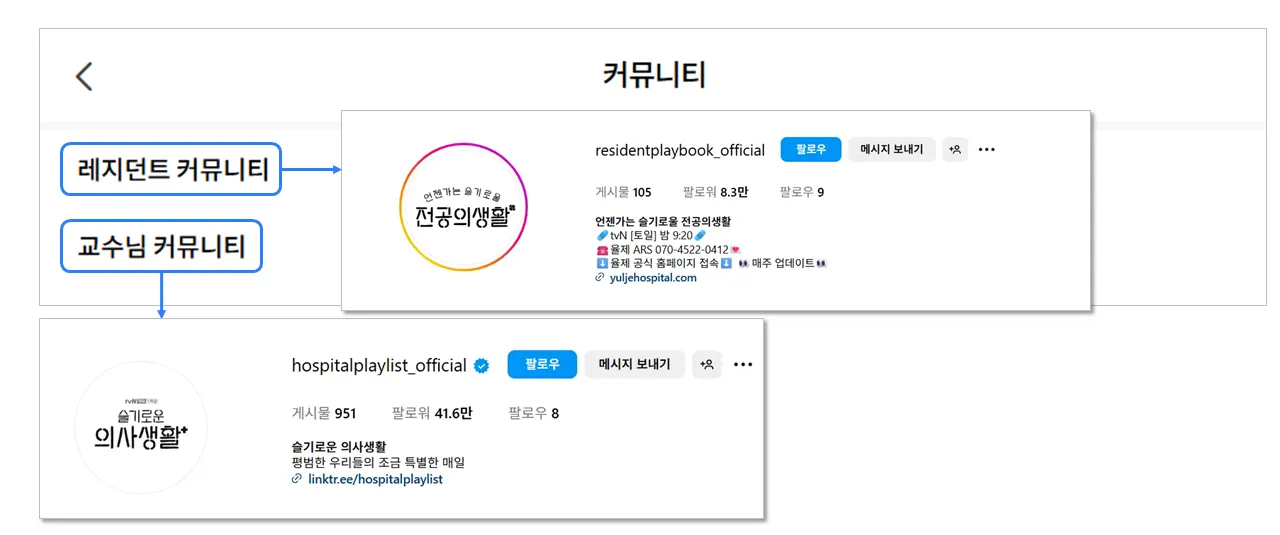The width and height of the screenshot is (1280, 535).
Task: Follow residentplaybook_official with 팔로우 button
Action: [x=811, y=149]
